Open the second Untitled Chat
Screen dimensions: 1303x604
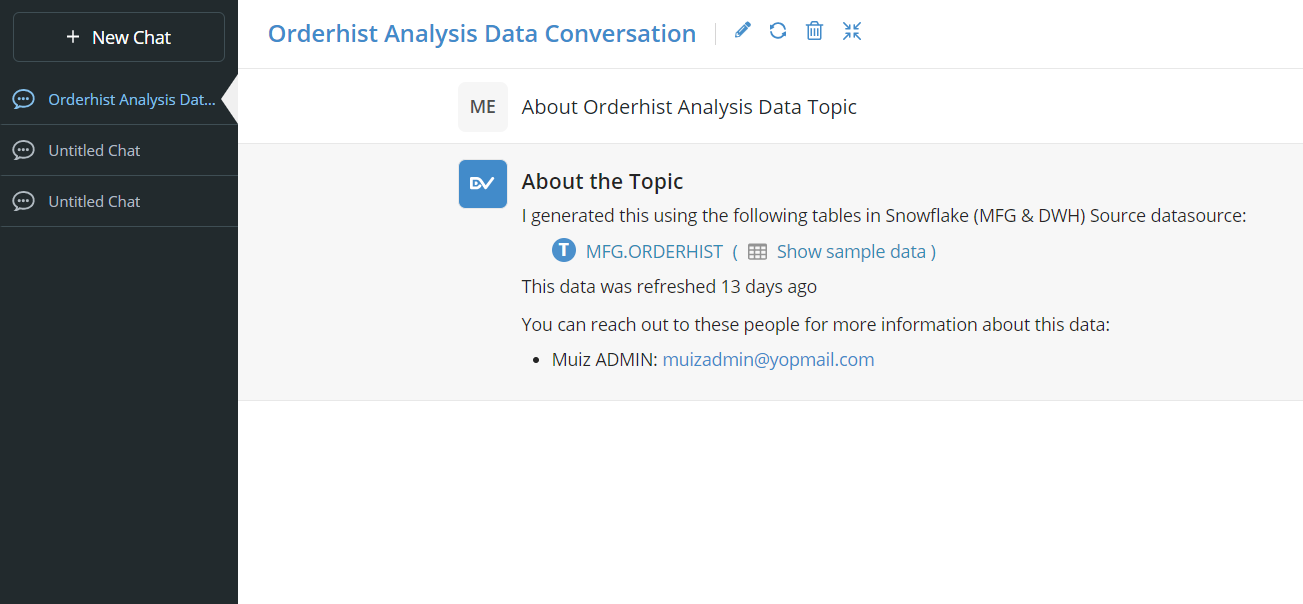(119, 202)
